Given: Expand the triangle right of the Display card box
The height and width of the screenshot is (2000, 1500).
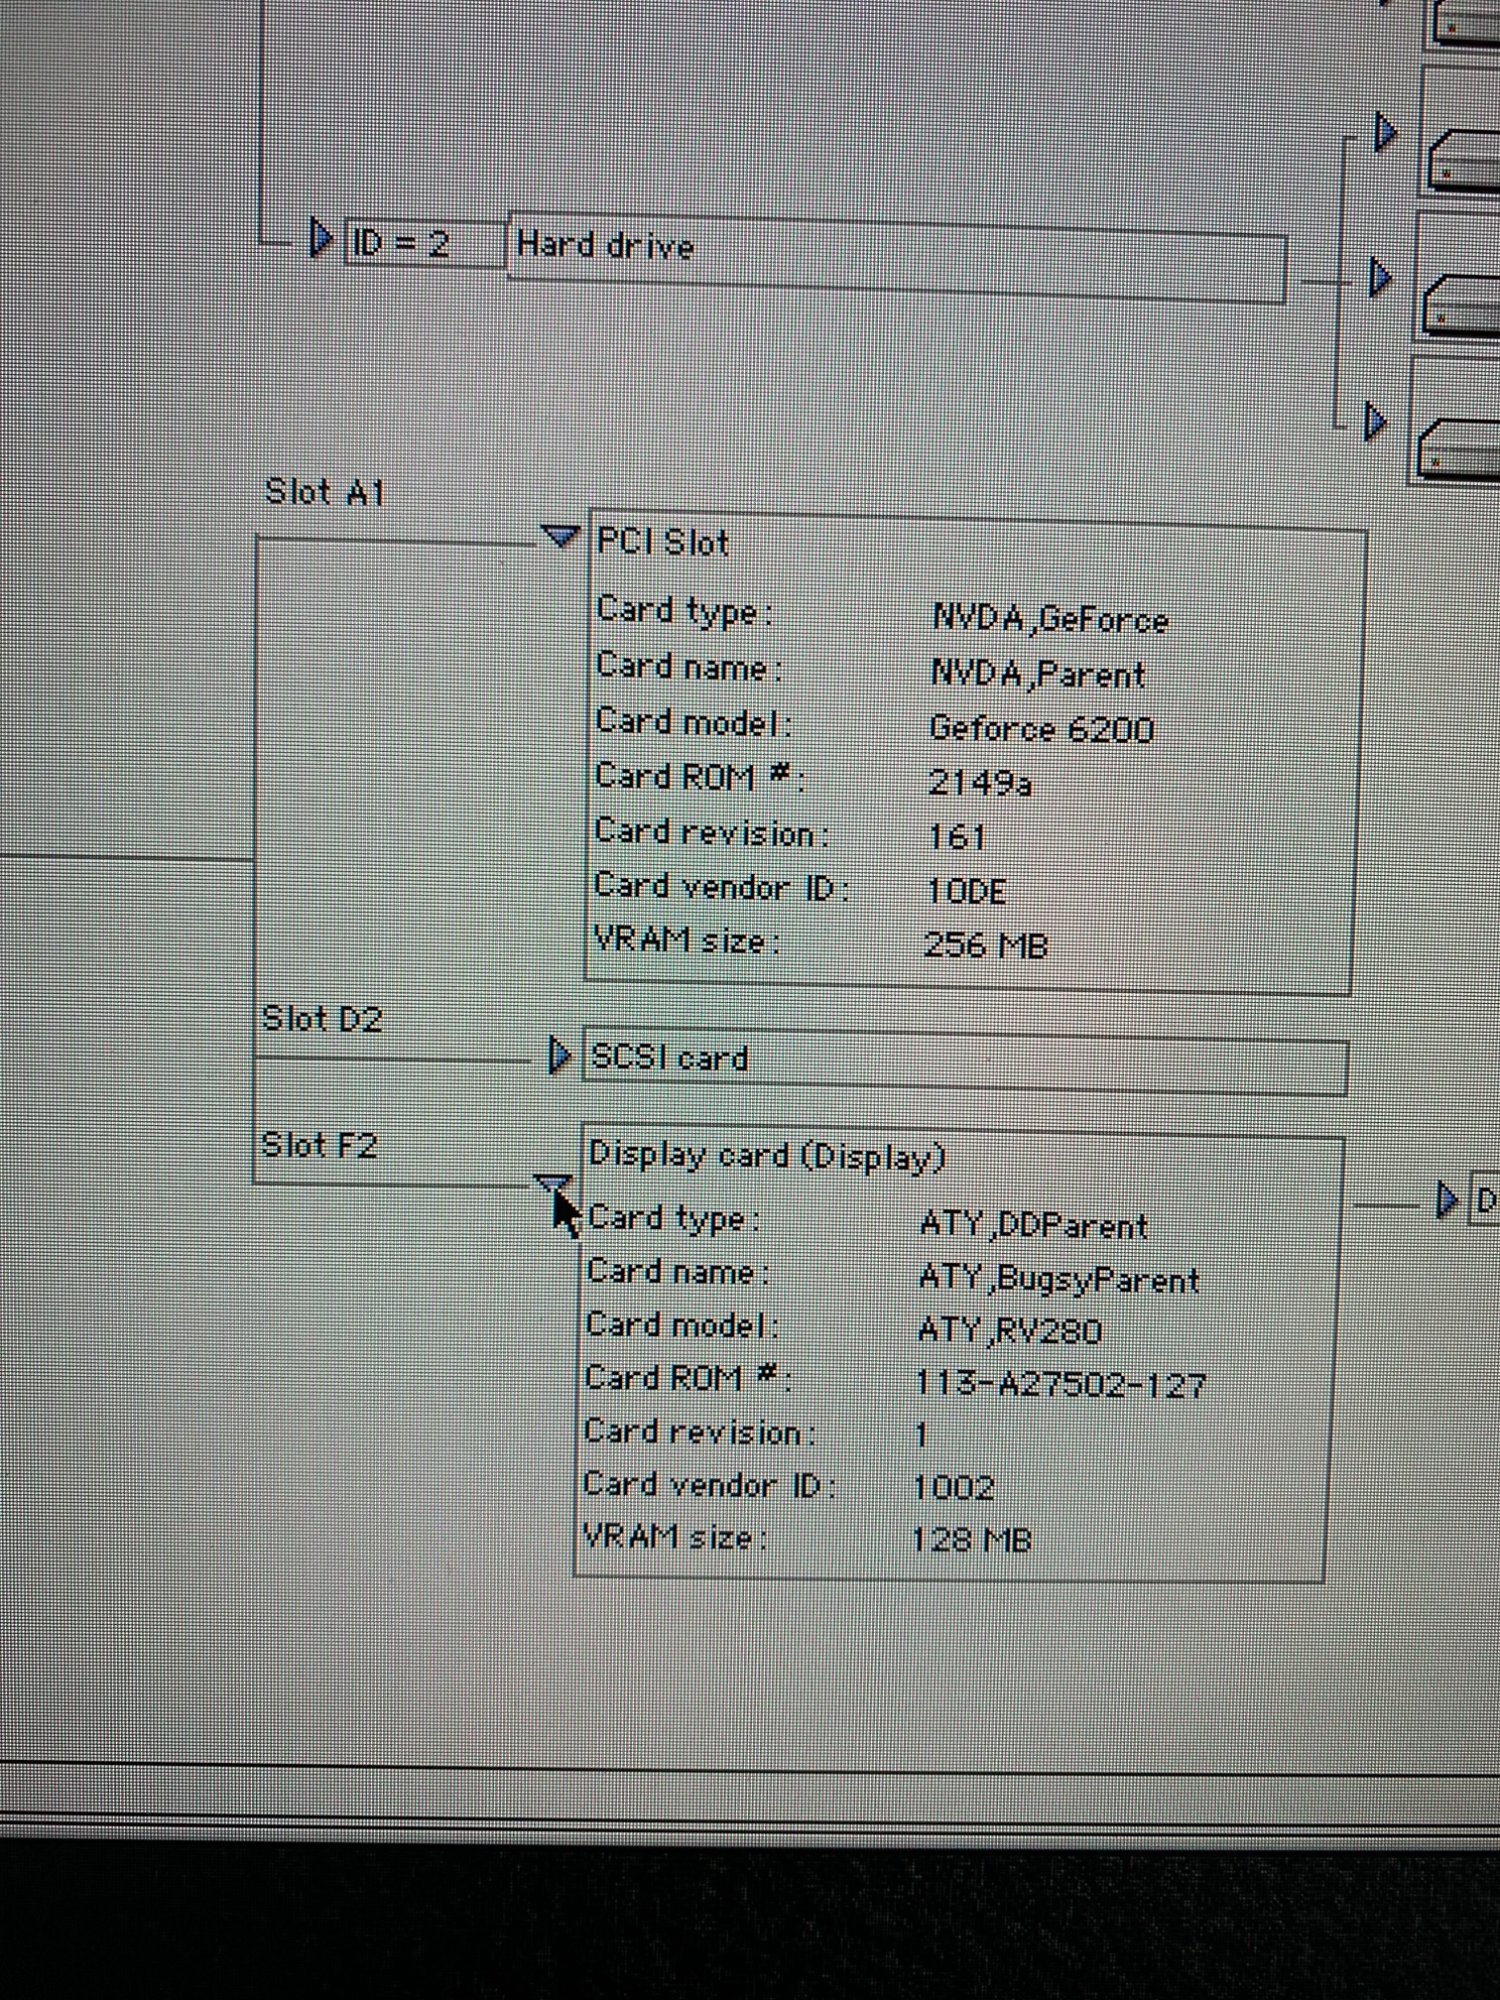Looking at the screenshot, I should (x=1447, y=1199).
